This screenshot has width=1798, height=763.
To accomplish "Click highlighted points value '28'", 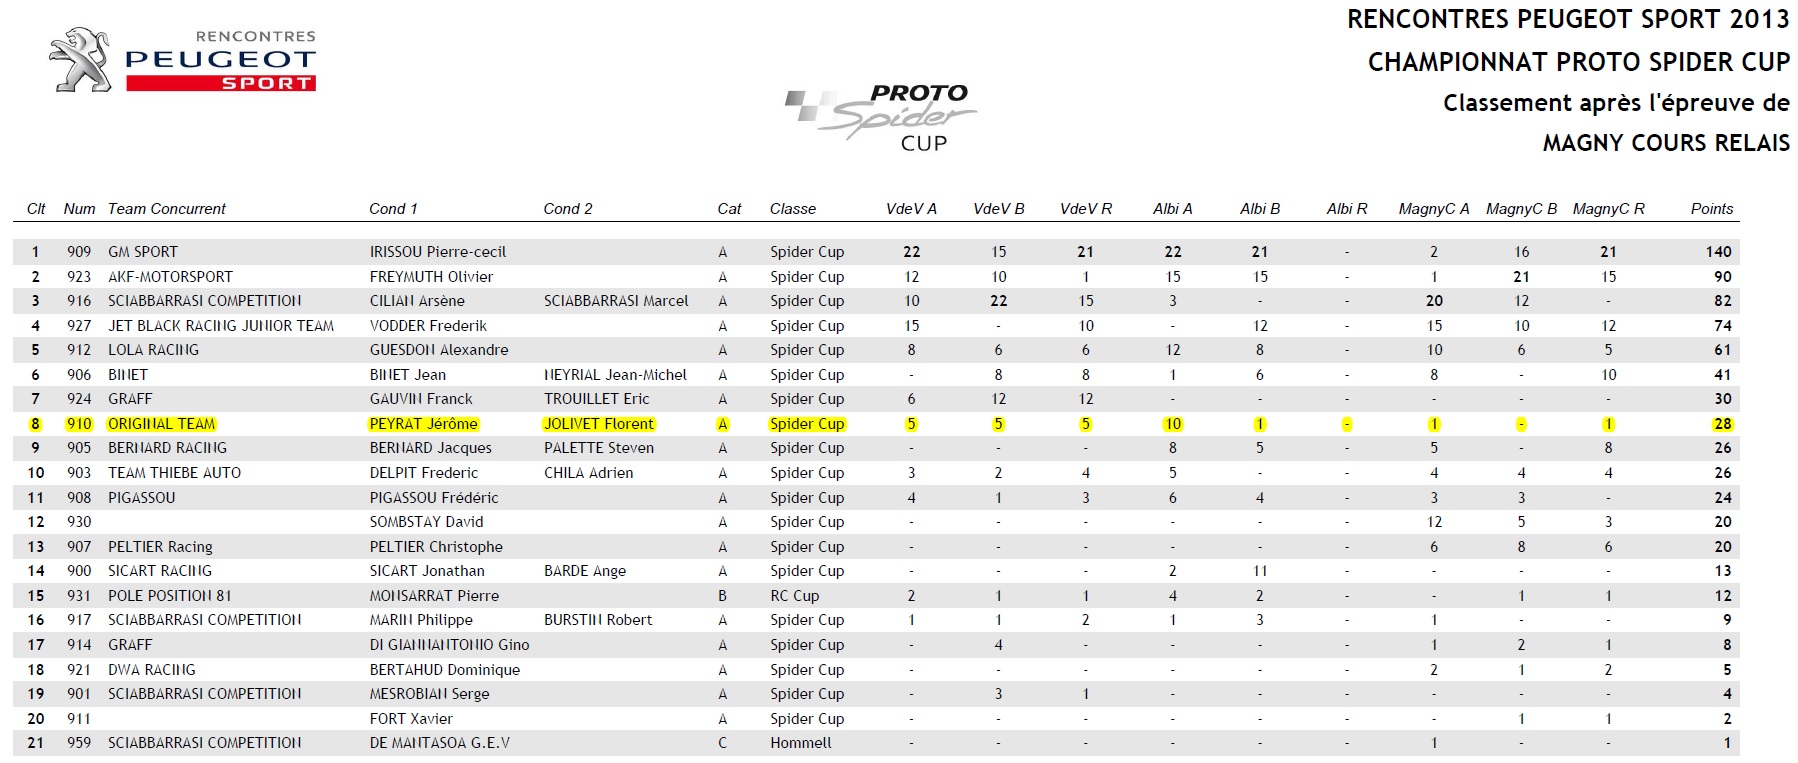I will point(1723,424).
